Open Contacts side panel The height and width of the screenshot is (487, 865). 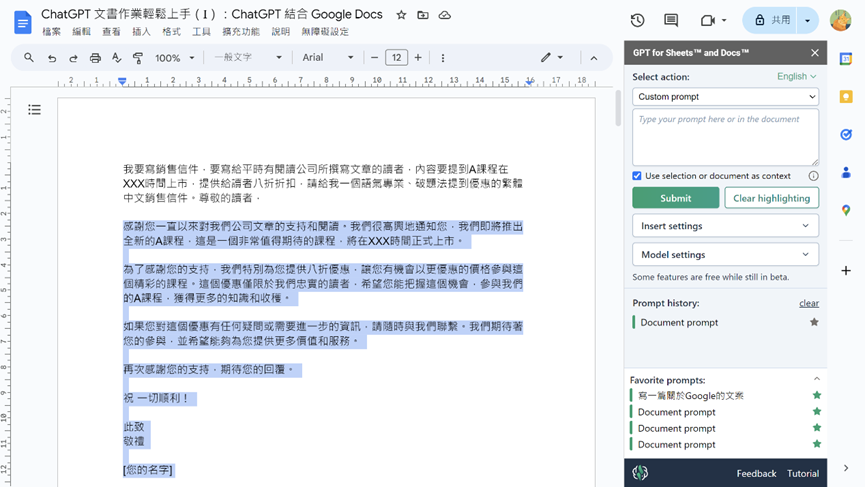(846, 173)
